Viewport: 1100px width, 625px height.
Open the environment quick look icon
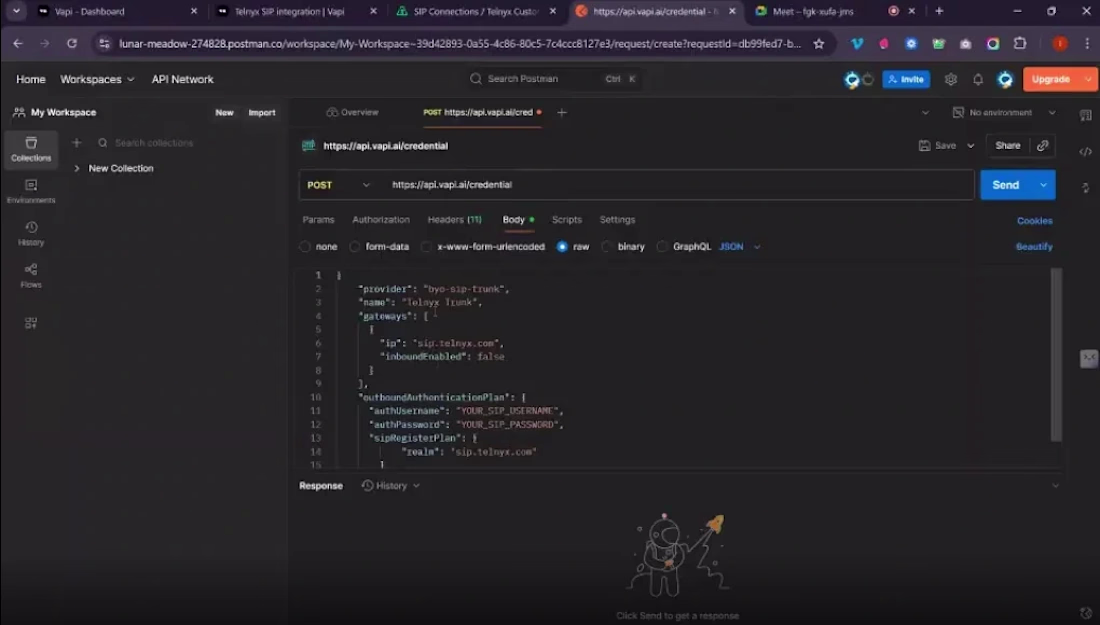958,112
